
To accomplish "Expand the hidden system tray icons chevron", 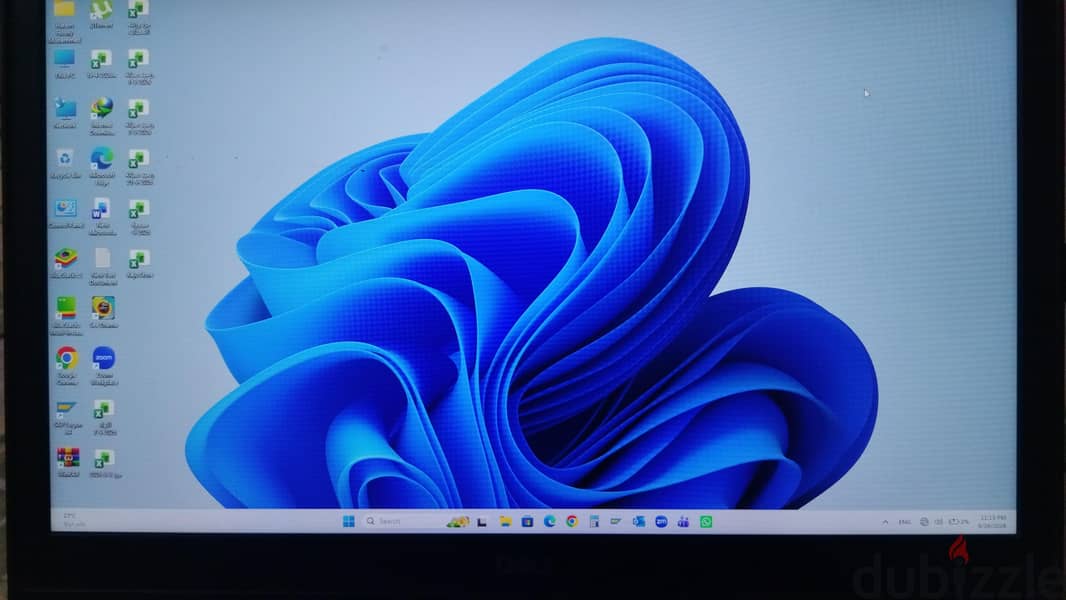I will coord(885,522).
